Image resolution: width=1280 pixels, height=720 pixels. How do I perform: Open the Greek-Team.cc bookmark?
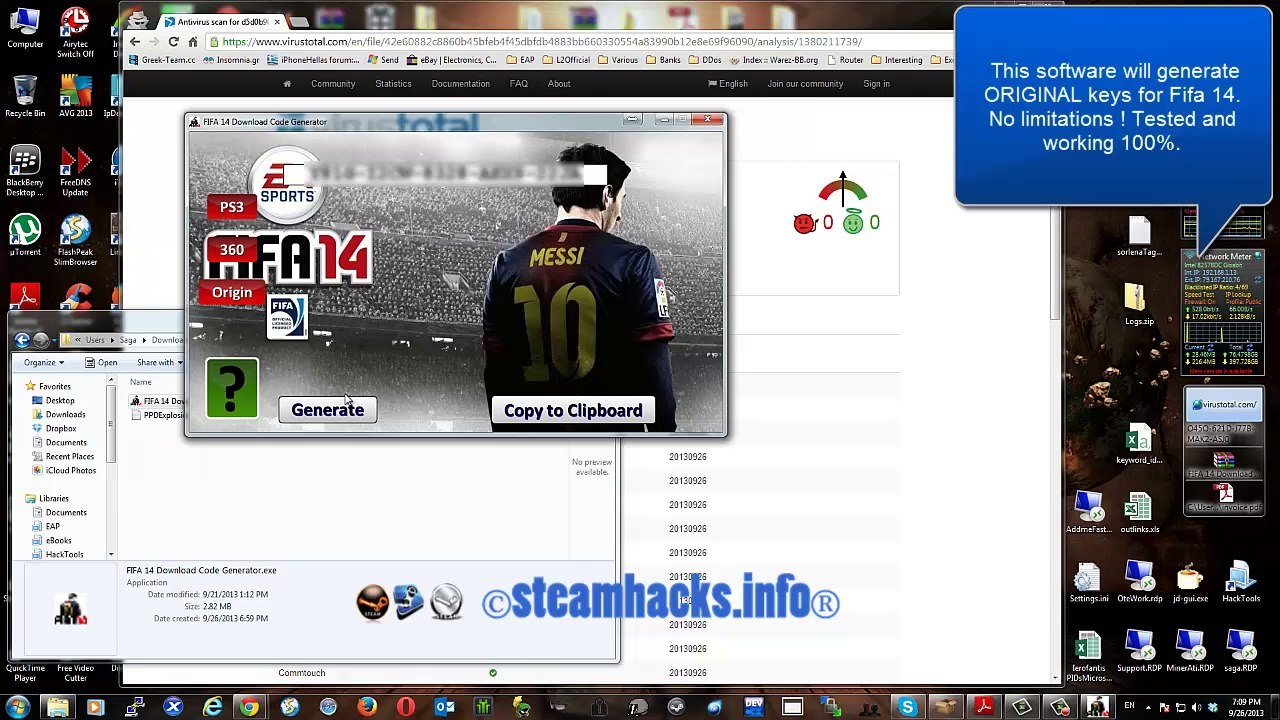coord(162,60)
